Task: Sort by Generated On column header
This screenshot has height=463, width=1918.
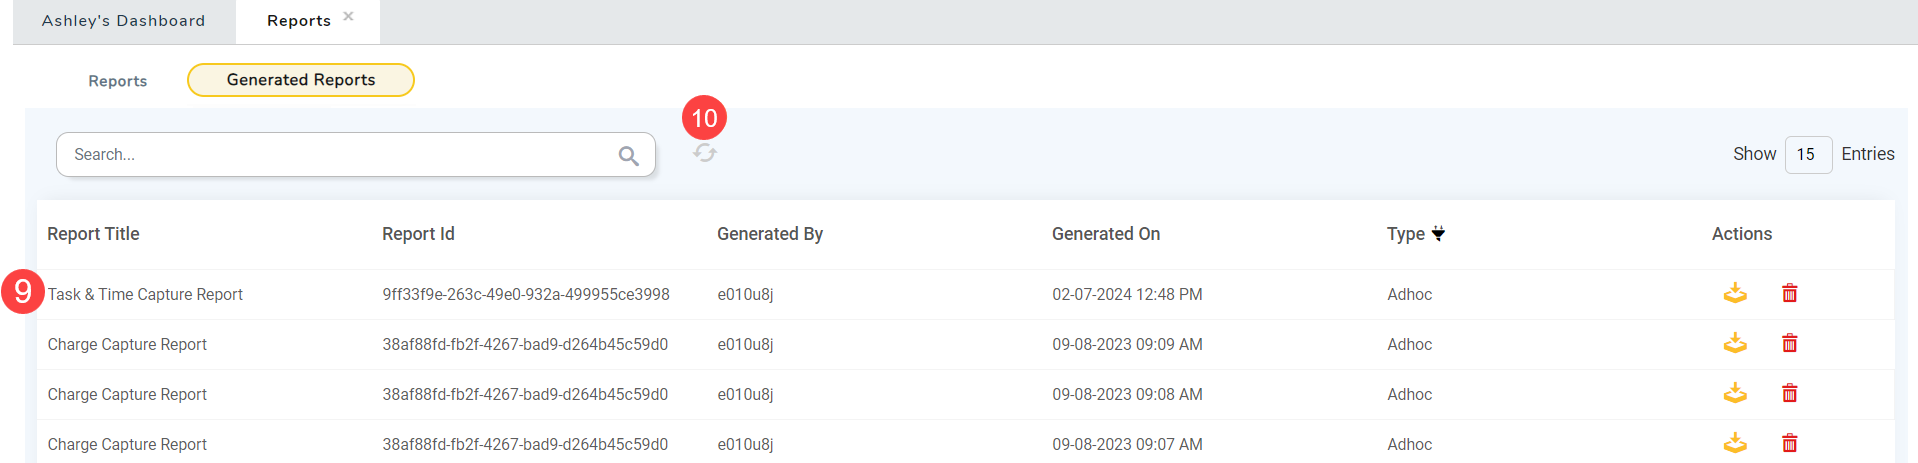Action: [1106, 234]
